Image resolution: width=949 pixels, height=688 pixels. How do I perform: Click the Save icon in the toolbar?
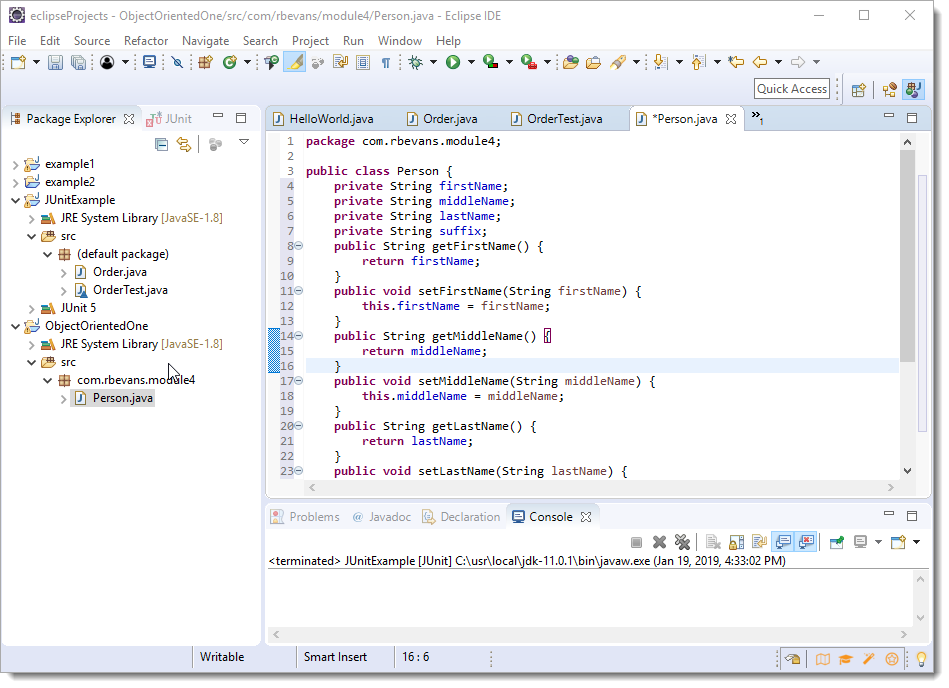[x=55, y=62]
